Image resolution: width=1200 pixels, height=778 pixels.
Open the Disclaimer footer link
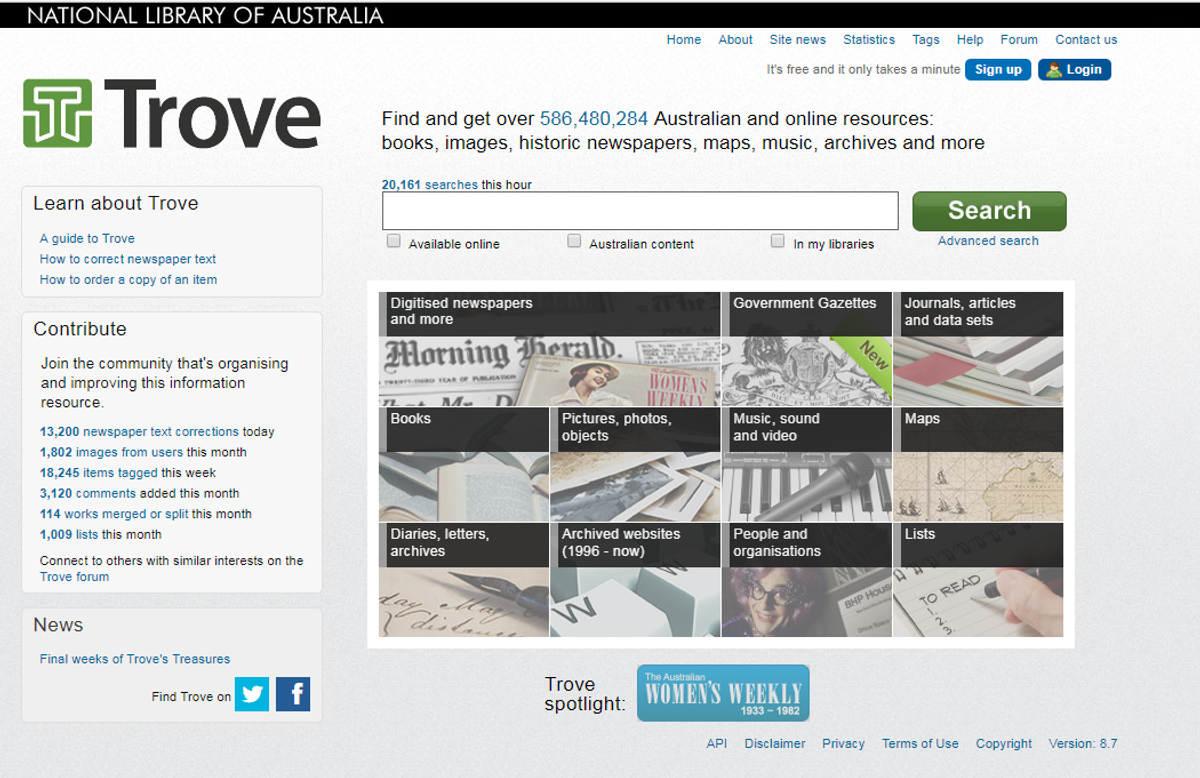pos(775,743)
